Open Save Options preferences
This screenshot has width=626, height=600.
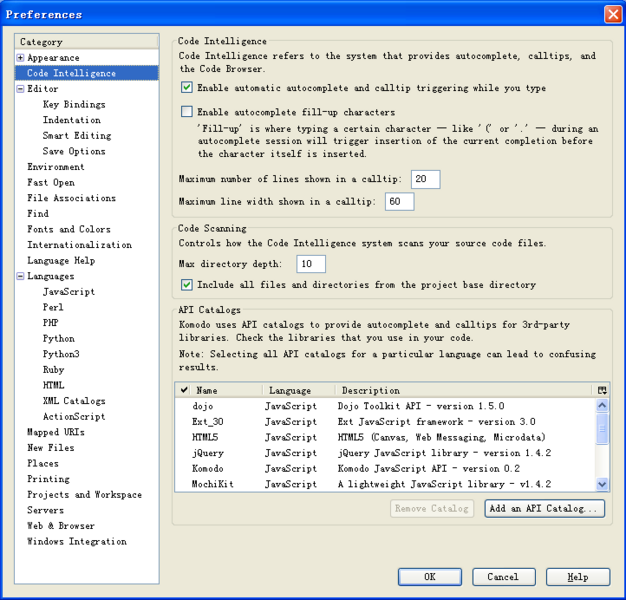(74, 151)
